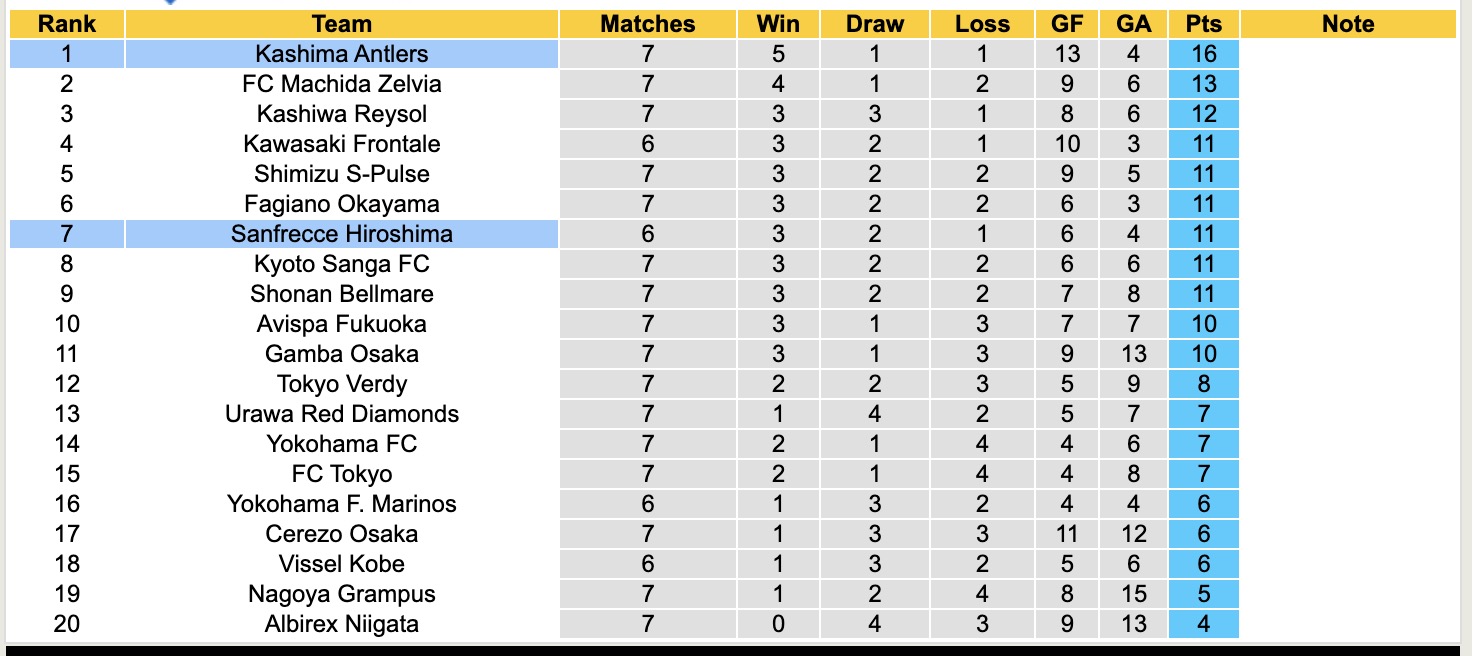Select Vissel Kobe team name

click(x=341, y=564)
